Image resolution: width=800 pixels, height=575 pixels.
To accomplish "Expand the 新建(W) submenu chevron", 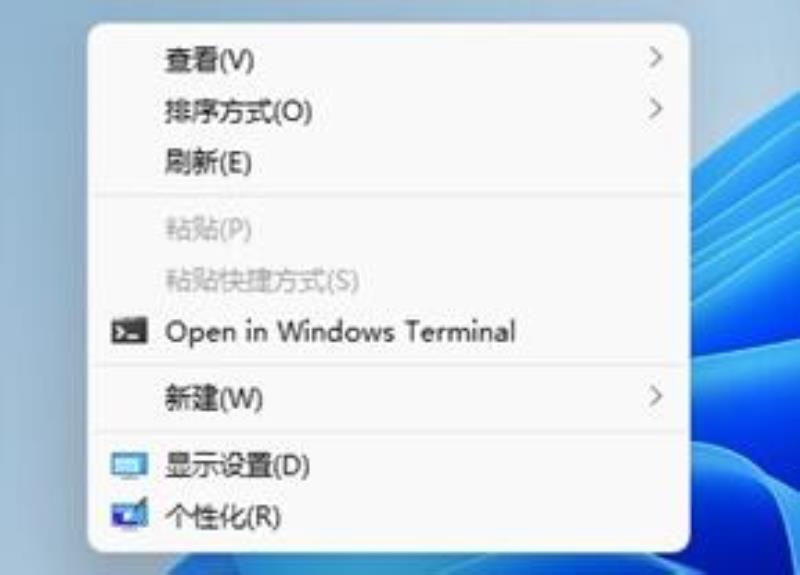I will [x=656, y=396].
